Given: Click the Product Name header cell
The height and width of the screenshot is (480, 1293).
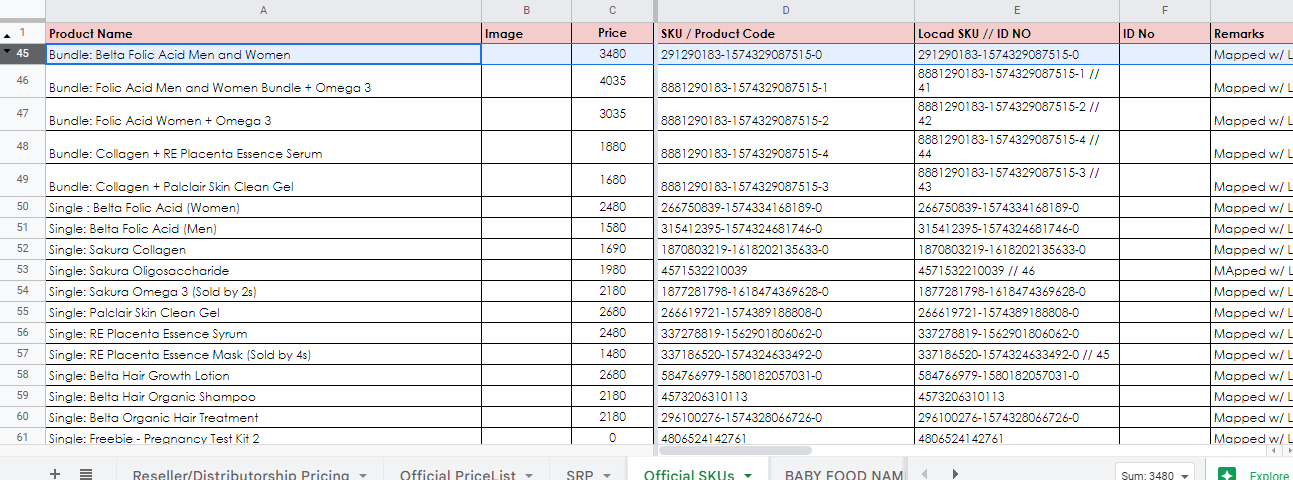Looking at the screenshot, I should (x=263, y=33).
